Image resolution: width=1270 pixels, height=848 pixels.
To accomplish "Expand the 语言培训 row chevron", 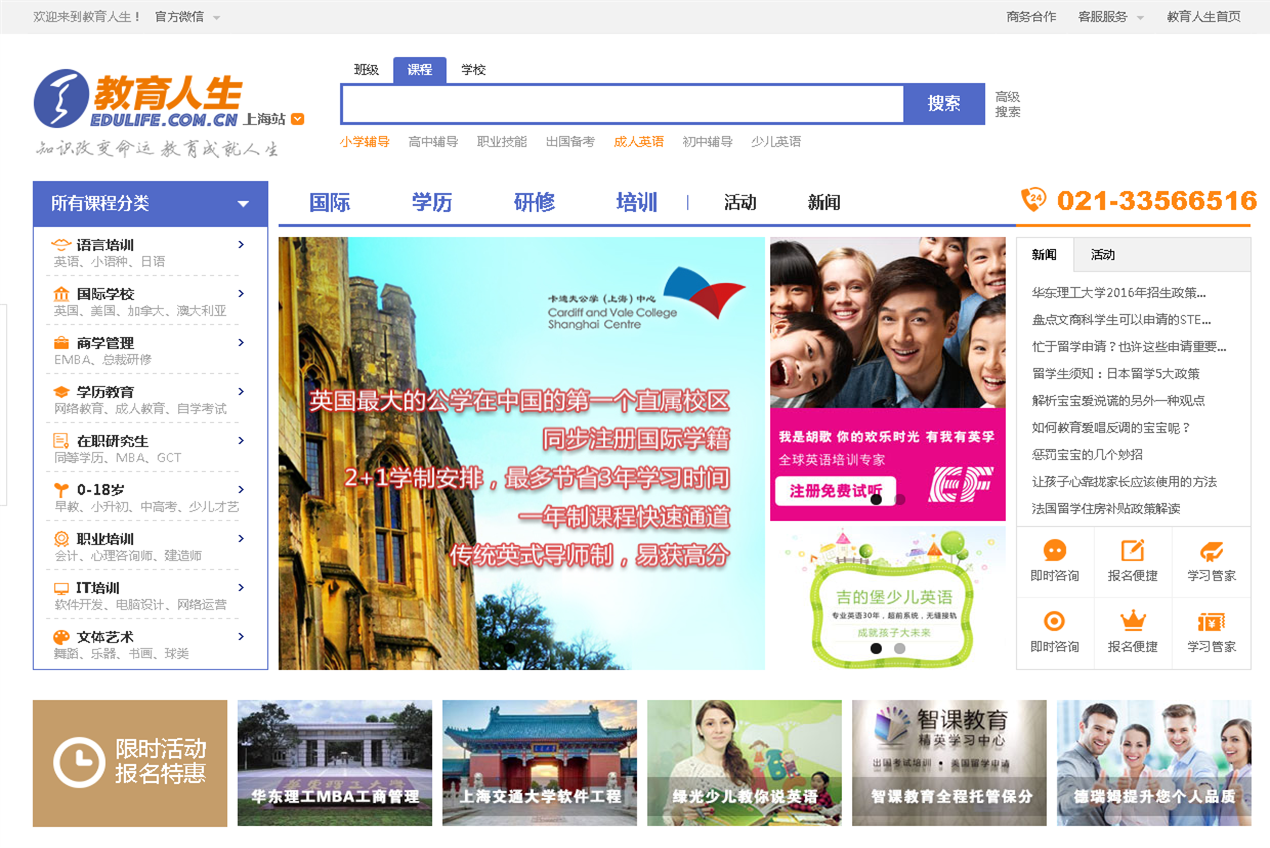I will [241, 244].
